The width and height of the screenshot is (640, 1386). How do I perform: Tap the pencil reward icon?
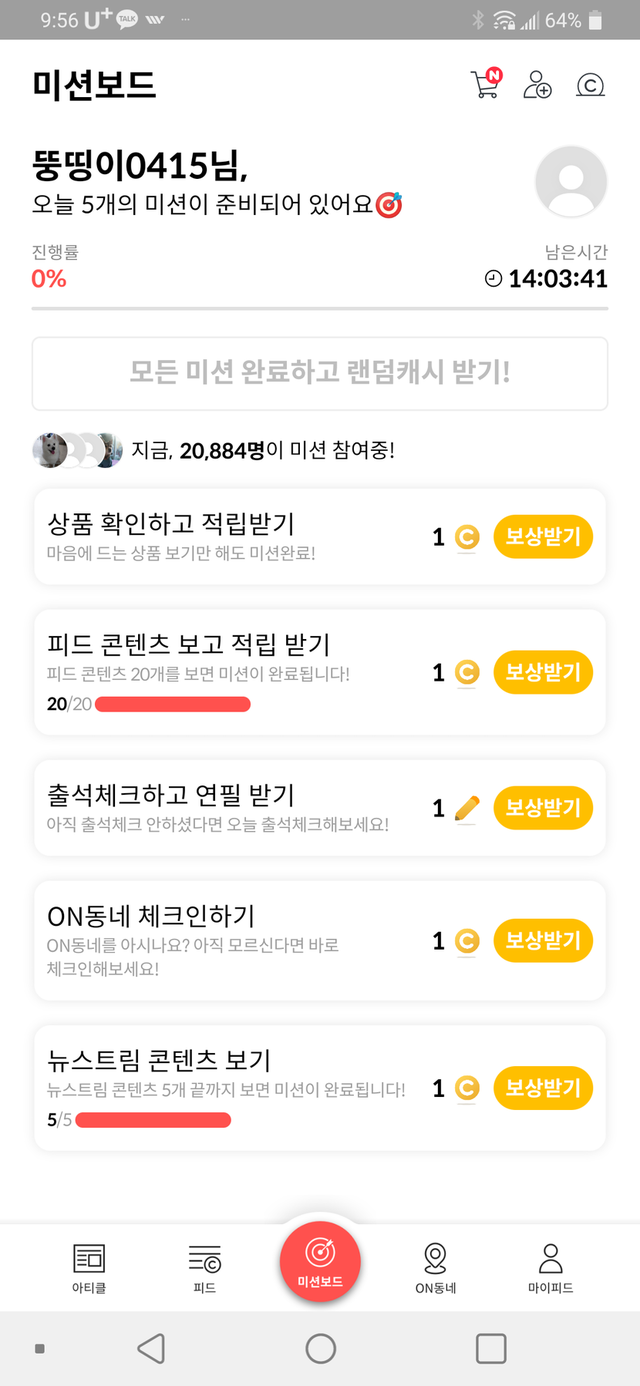point(466,808)
